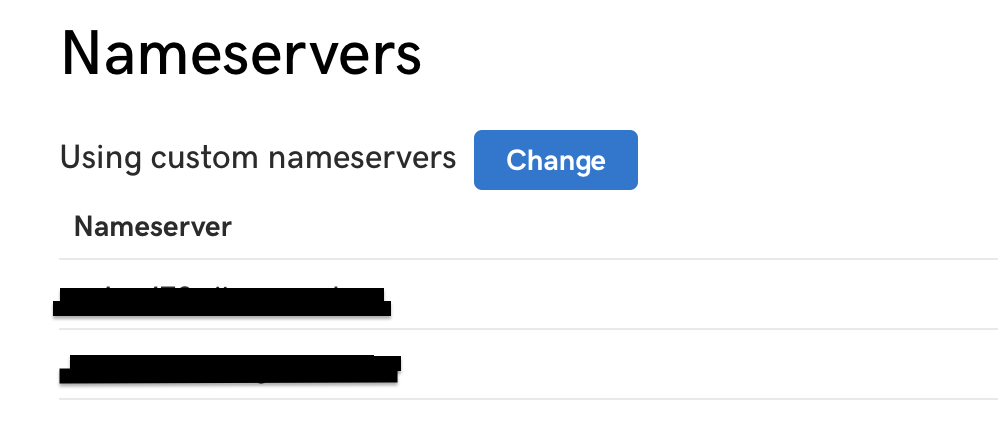Click divider line under the last nameserver row
998x442 pixels.
[528, 399]
